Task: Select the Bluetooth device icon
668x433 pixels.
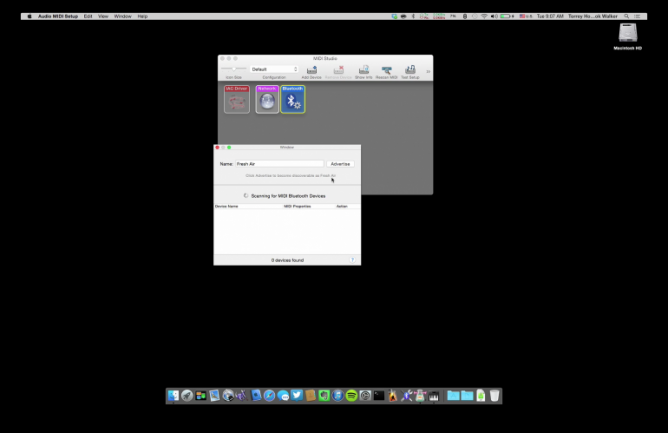Action: coord(293,99)
